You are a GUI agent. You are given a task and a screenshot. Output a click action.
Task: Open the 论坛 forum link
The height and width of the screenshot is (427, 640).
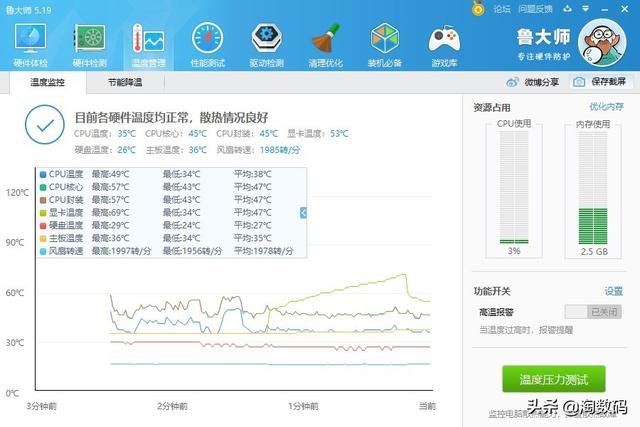point(502,9)
